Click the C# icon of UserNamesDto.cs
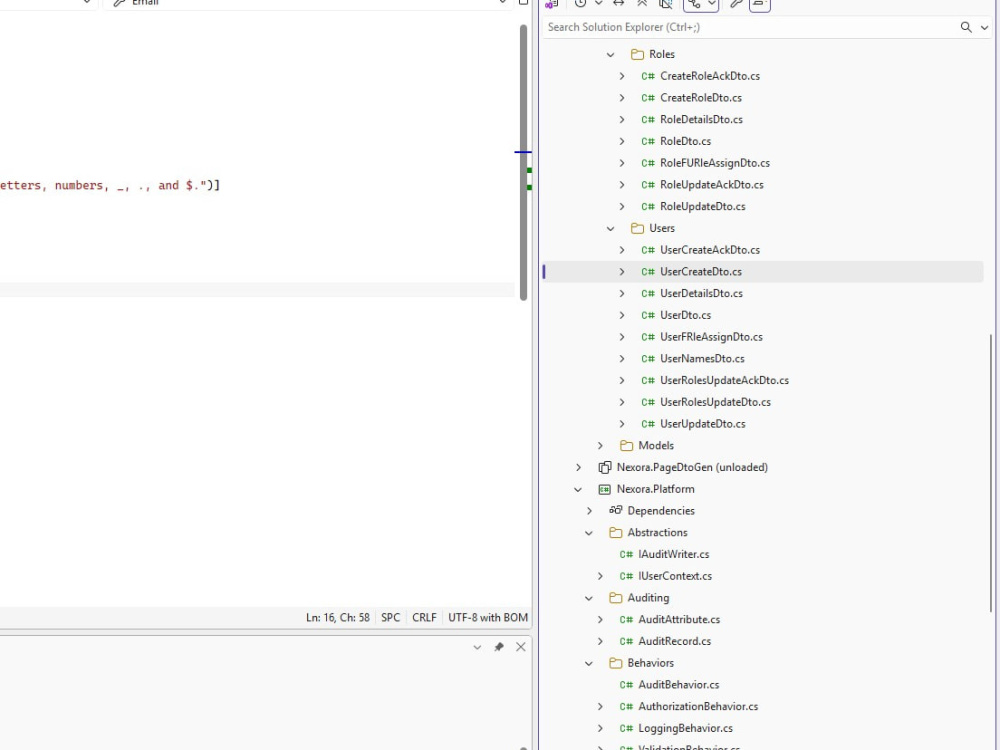The width and height of the screenshot is (1000, 750). point(648,358)
